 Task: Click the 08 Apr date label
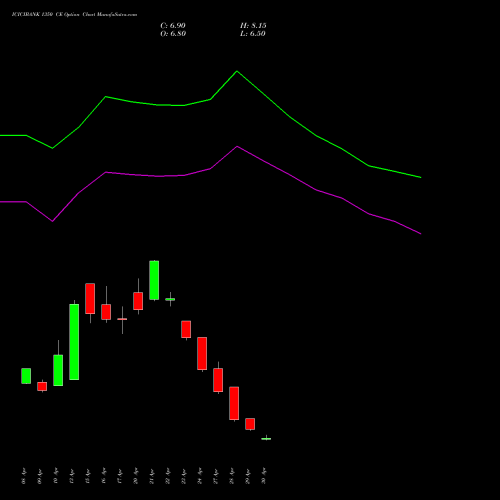pyautogui.click(x=23, y=476)
